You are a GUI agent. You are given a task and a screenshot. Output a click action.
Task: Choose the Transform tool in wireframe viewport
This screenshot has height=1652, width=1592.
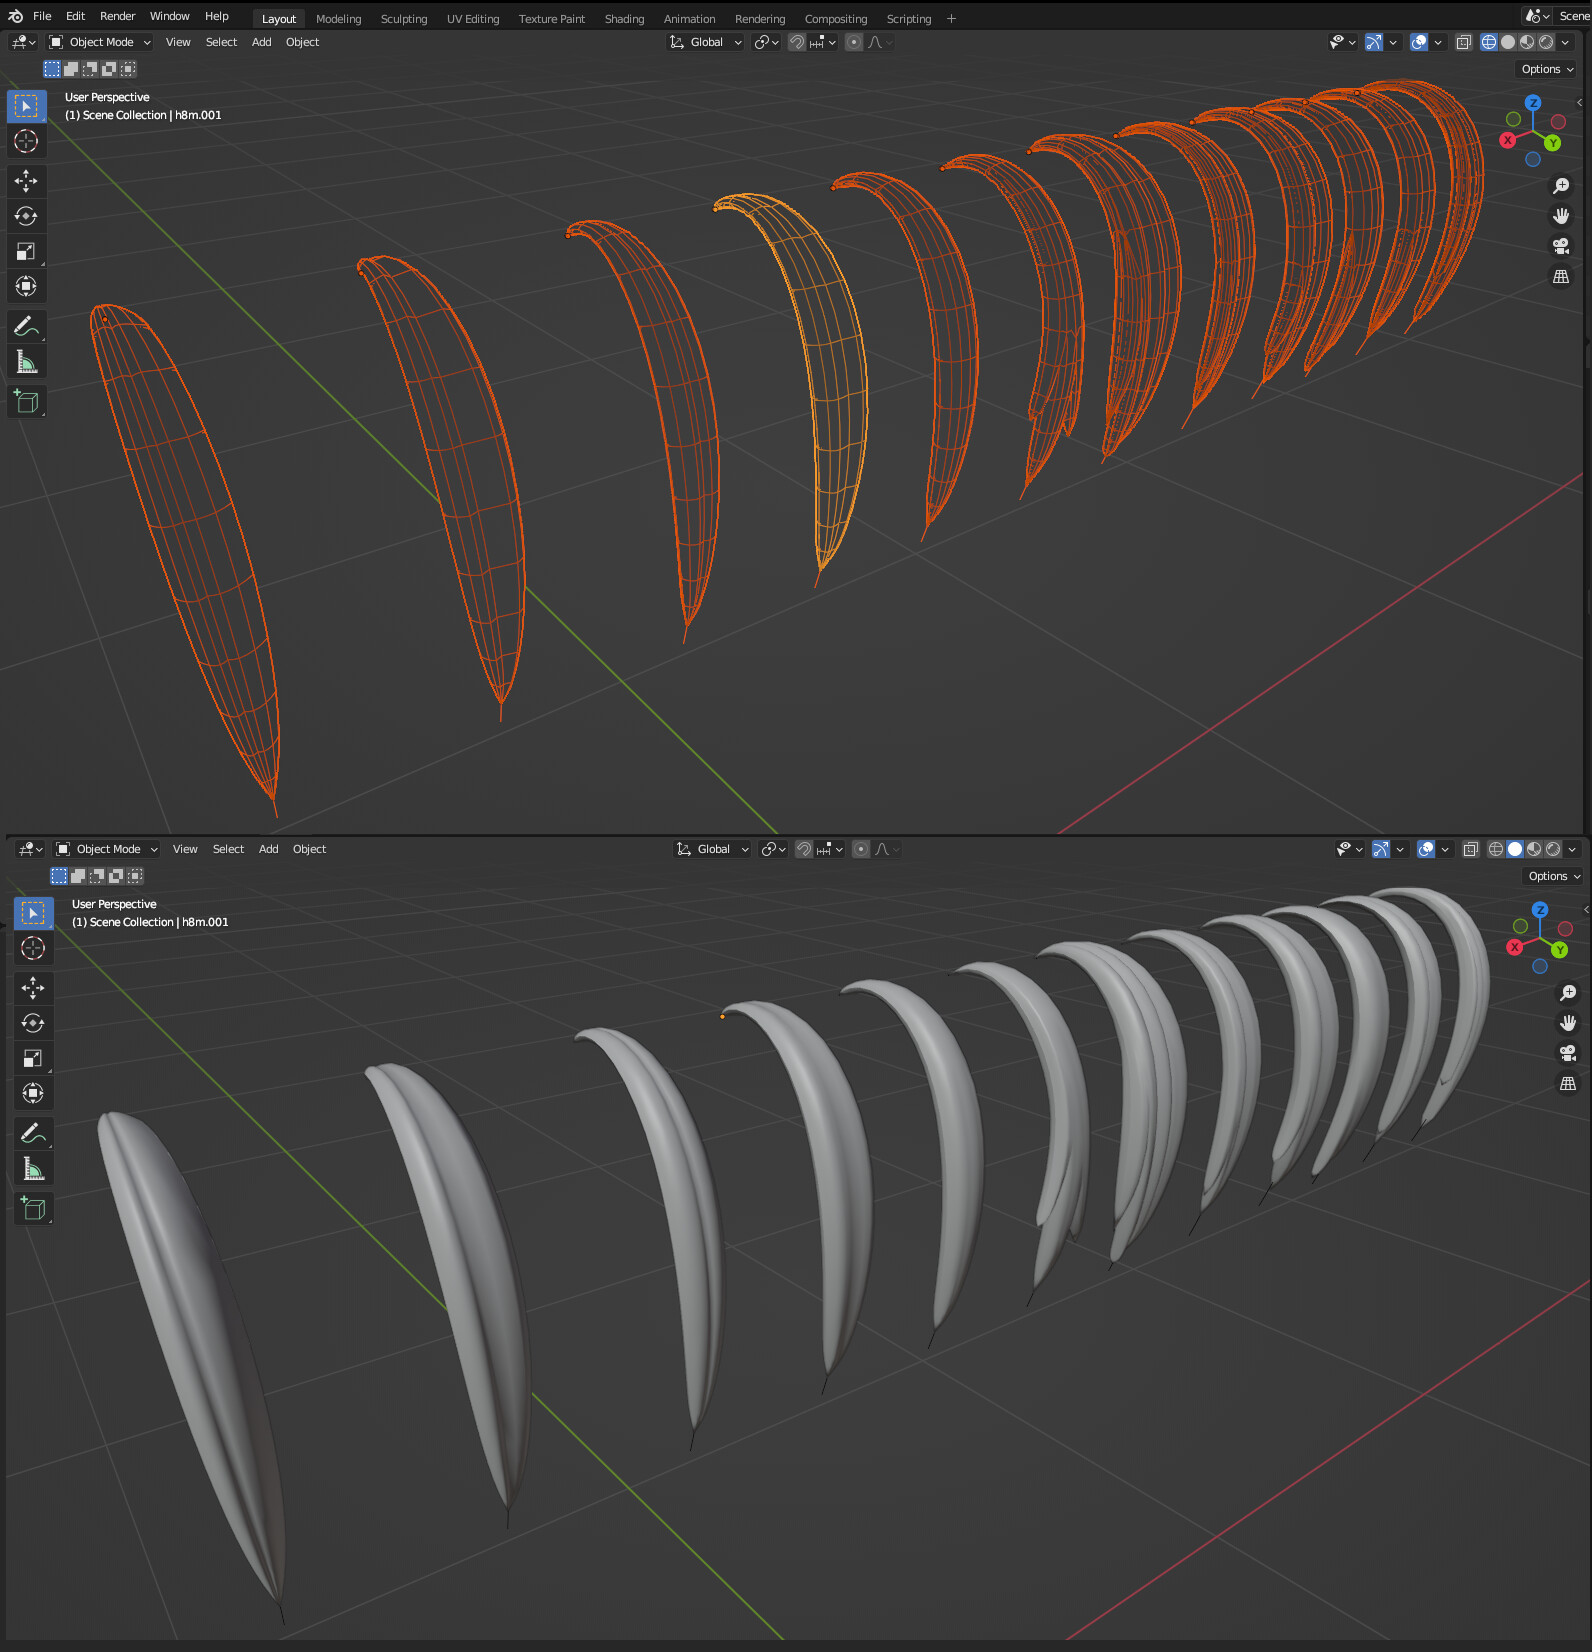click(x=26, y=286)
